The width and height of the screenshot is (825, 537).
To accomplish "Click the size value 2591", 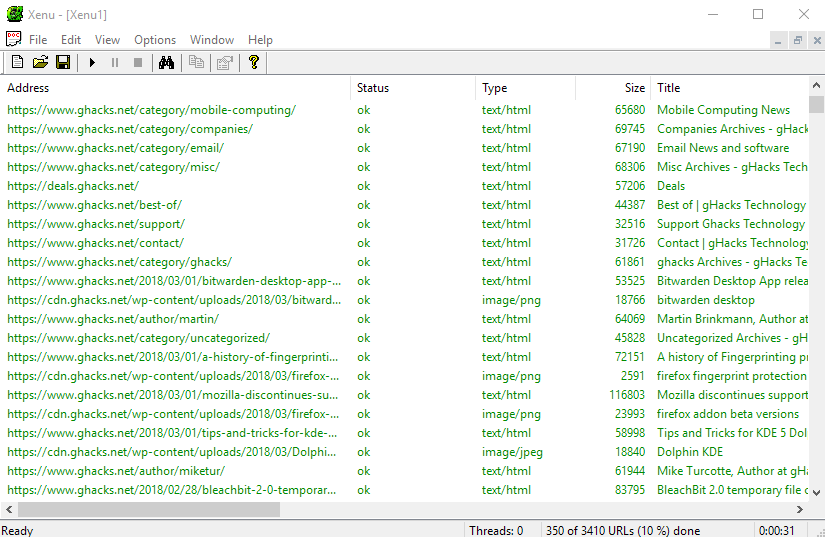I will pos(632,376).
